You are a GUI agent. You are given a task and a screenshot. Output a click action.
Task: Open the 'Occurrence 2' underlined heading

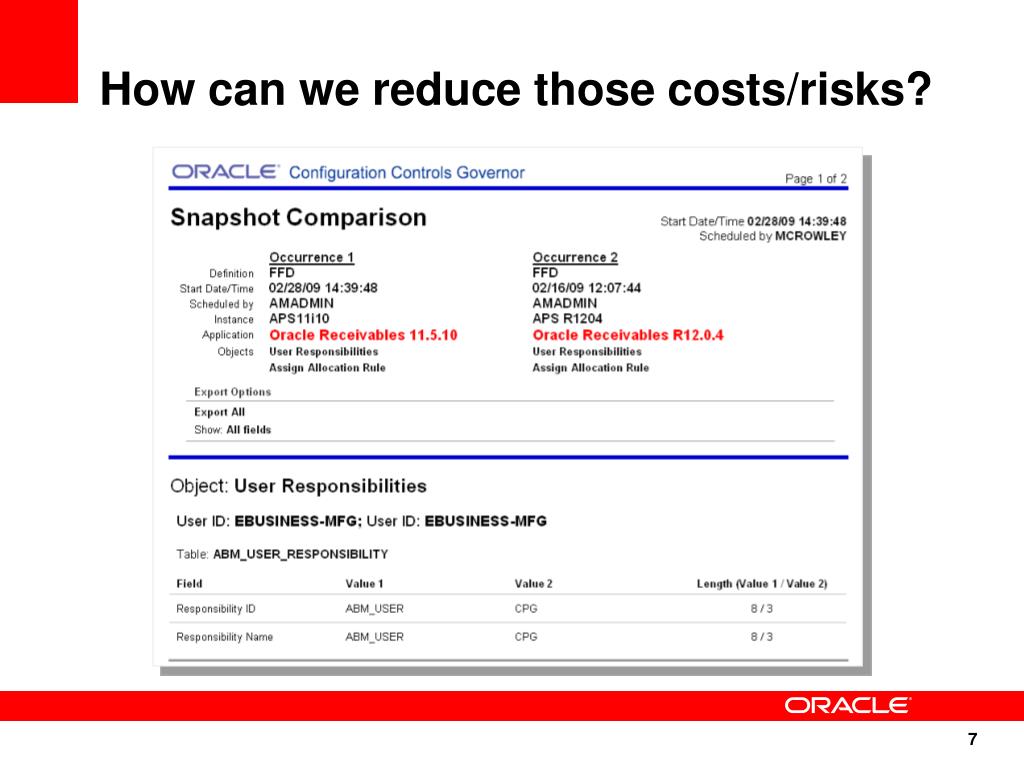(575, 257)
